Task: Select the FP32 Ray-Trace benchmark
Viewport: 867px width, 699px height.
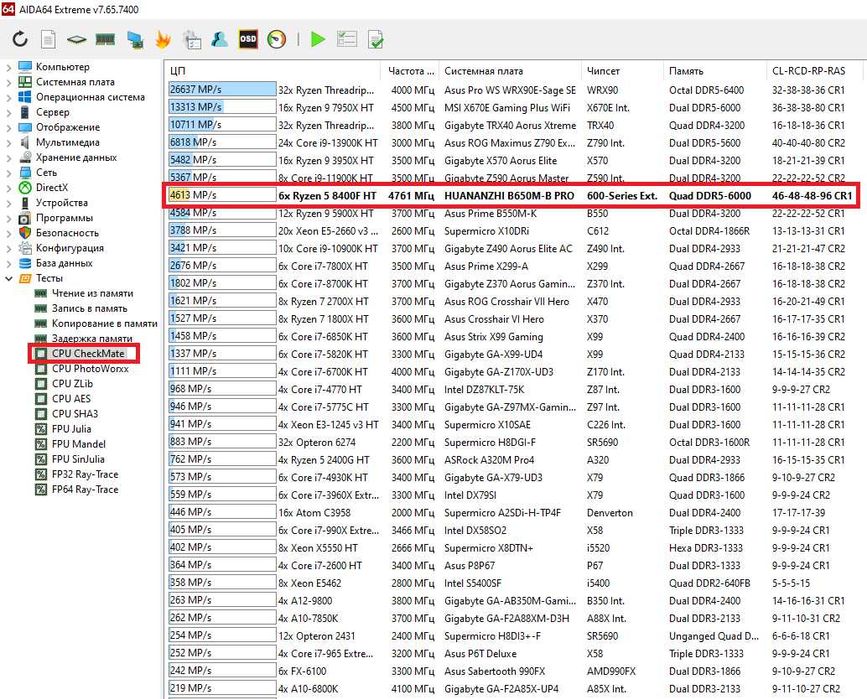Action: click(85, 474)
